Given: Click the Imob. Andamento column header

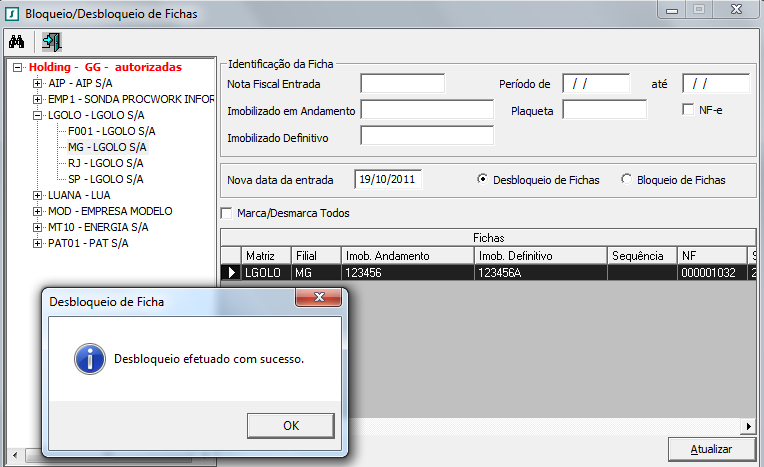Looking at the screenshot, I should [x=408, y=256].
